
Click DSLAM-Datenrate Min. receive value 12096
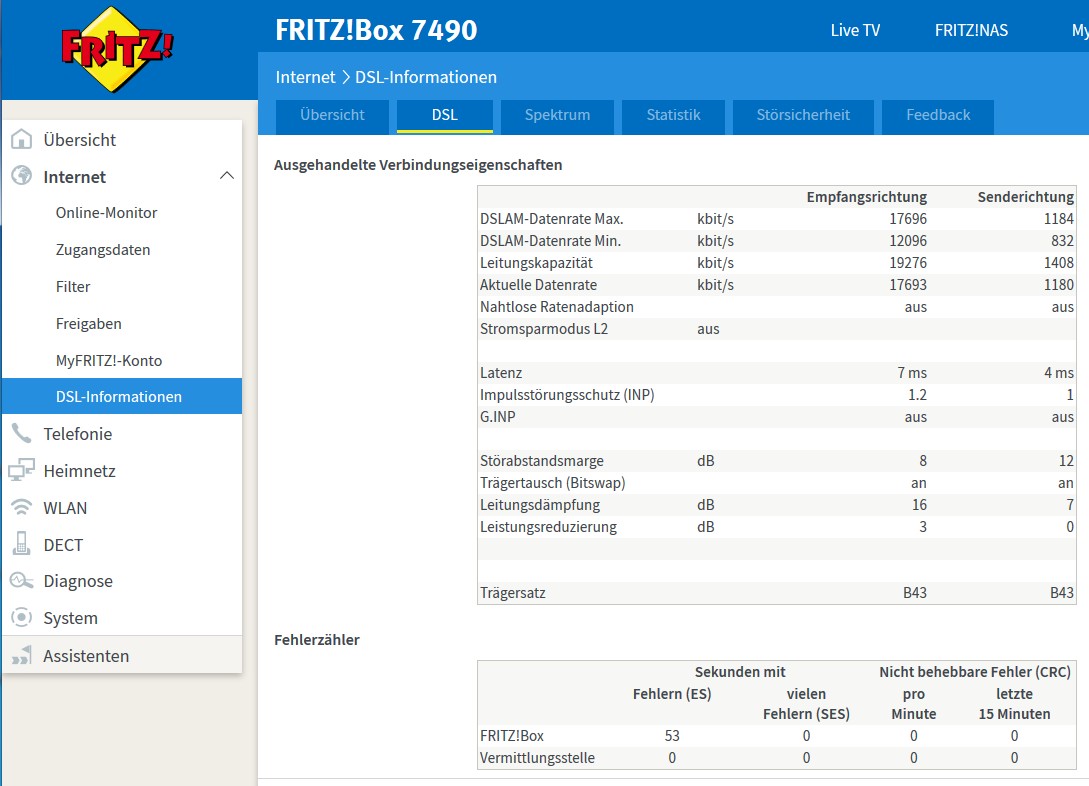pyautogui.click(x=908, y=241)
